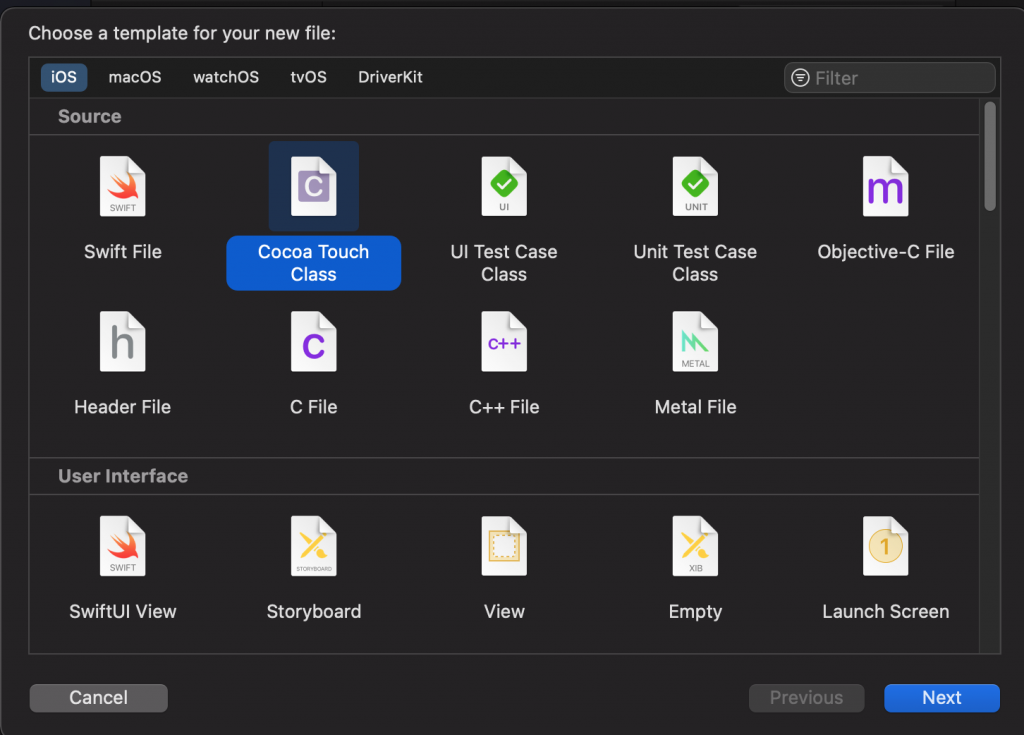The height and width of the screenshot is (735, 1024).
Task: Click the template list vertical scrollbar
Action: (x=990, y=157)
